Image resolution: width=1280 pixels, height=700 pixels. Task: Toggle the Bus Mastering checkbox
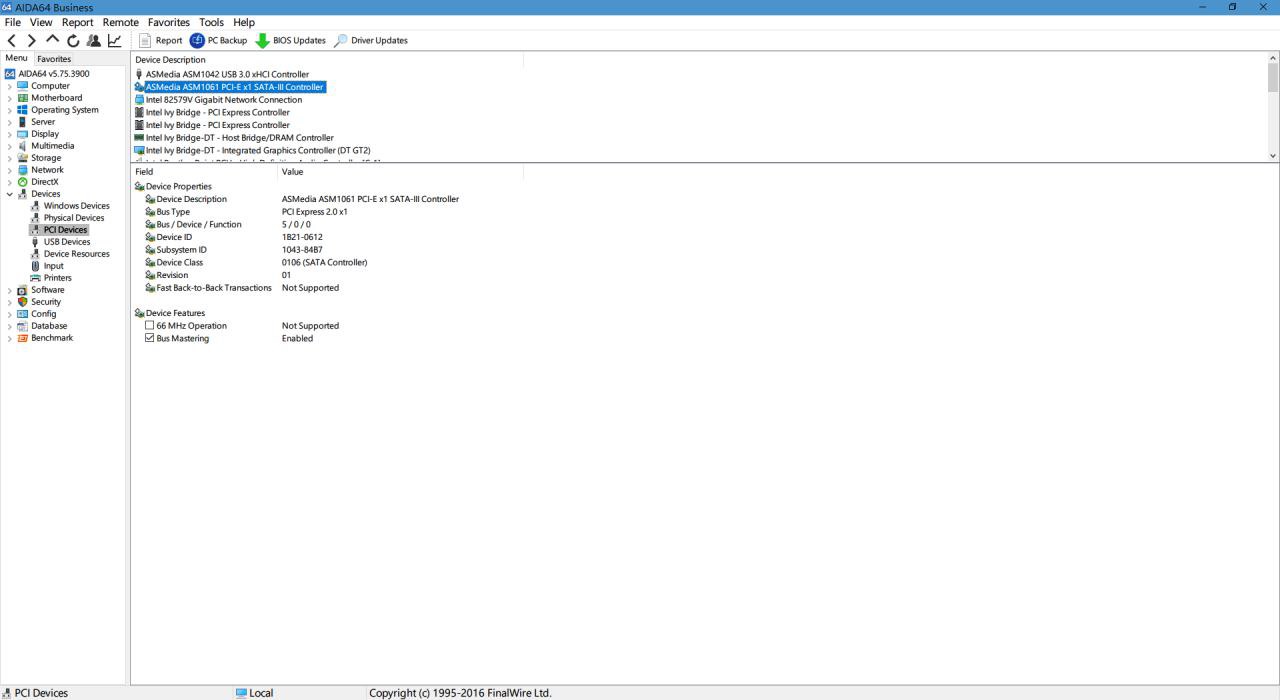[150, 338]
